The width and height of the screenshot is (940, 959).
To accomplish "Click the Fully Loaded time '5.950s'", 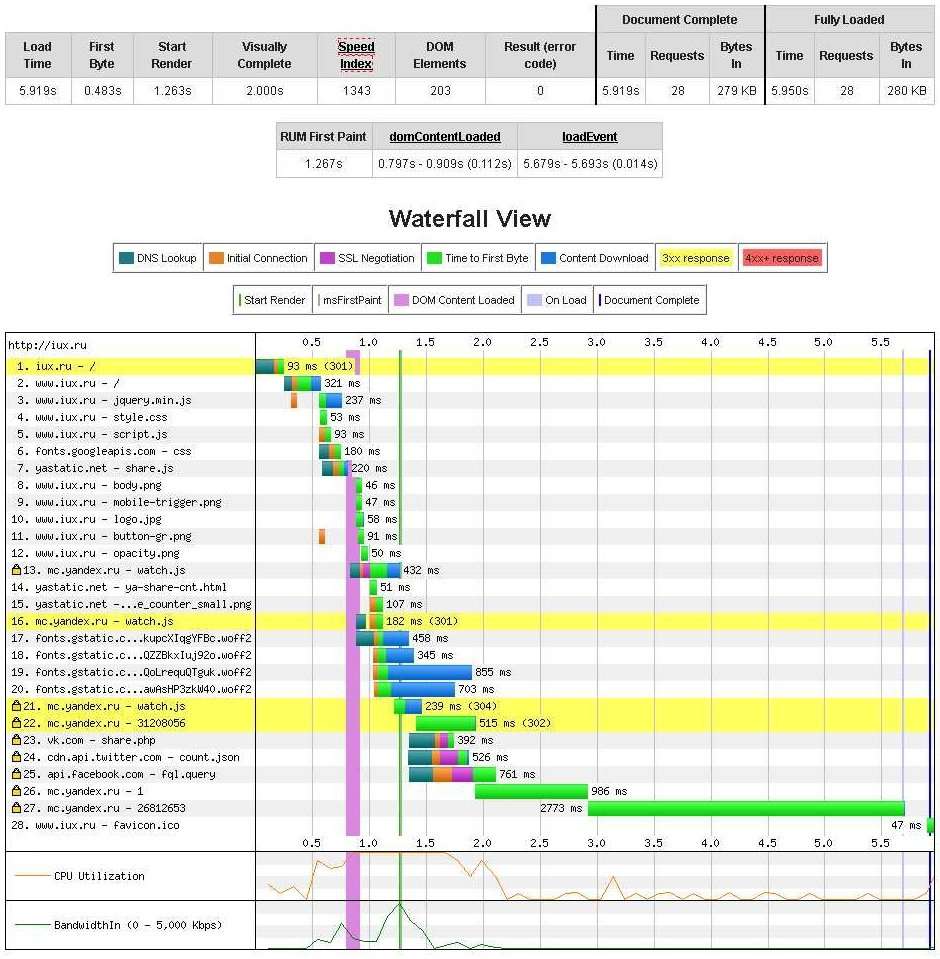I will coord(790,91).
